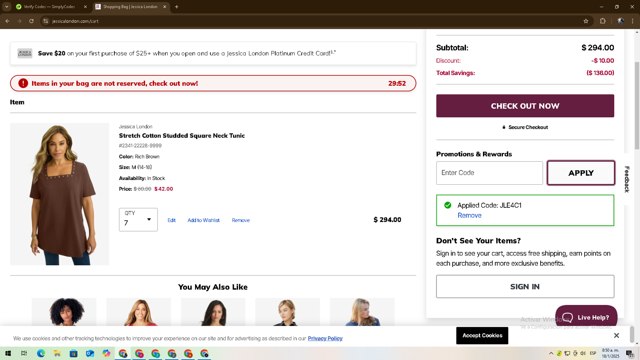Screen dimensions: 640x360
Task: Click the browser forward arrow
Action: coord(19,21)
